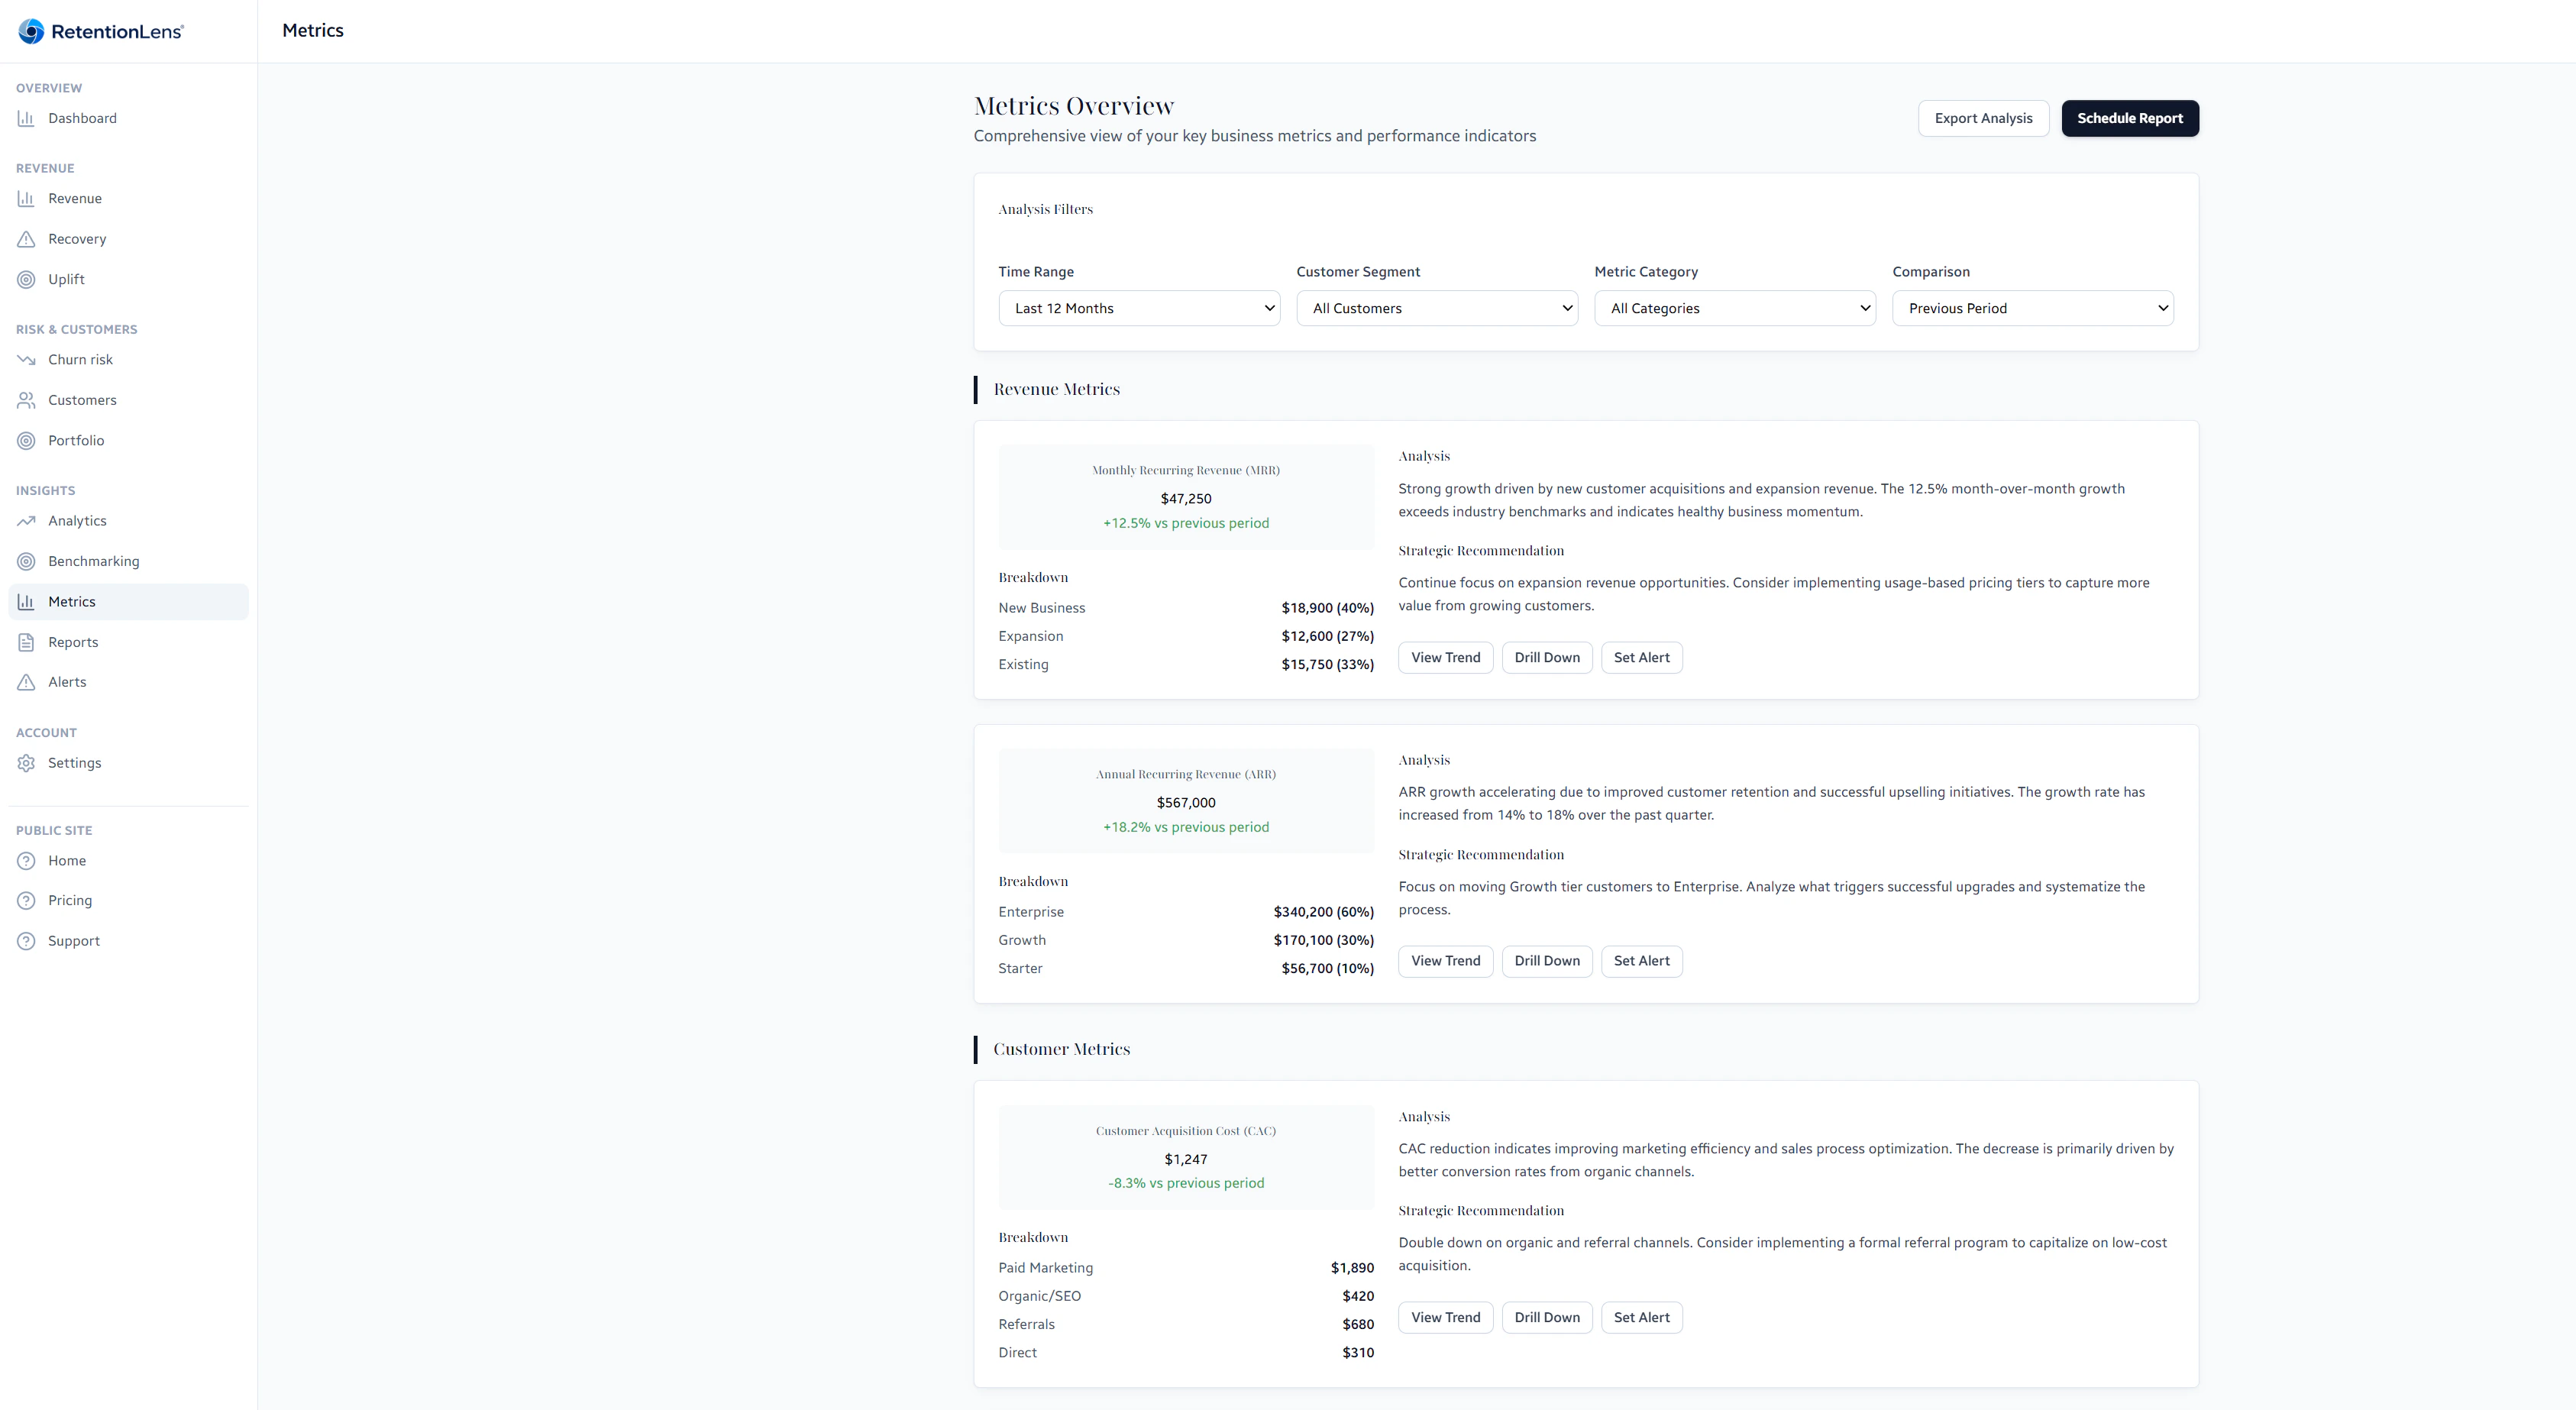
Task: Click Drill Down for CAC
Action: (1547, 1317)
